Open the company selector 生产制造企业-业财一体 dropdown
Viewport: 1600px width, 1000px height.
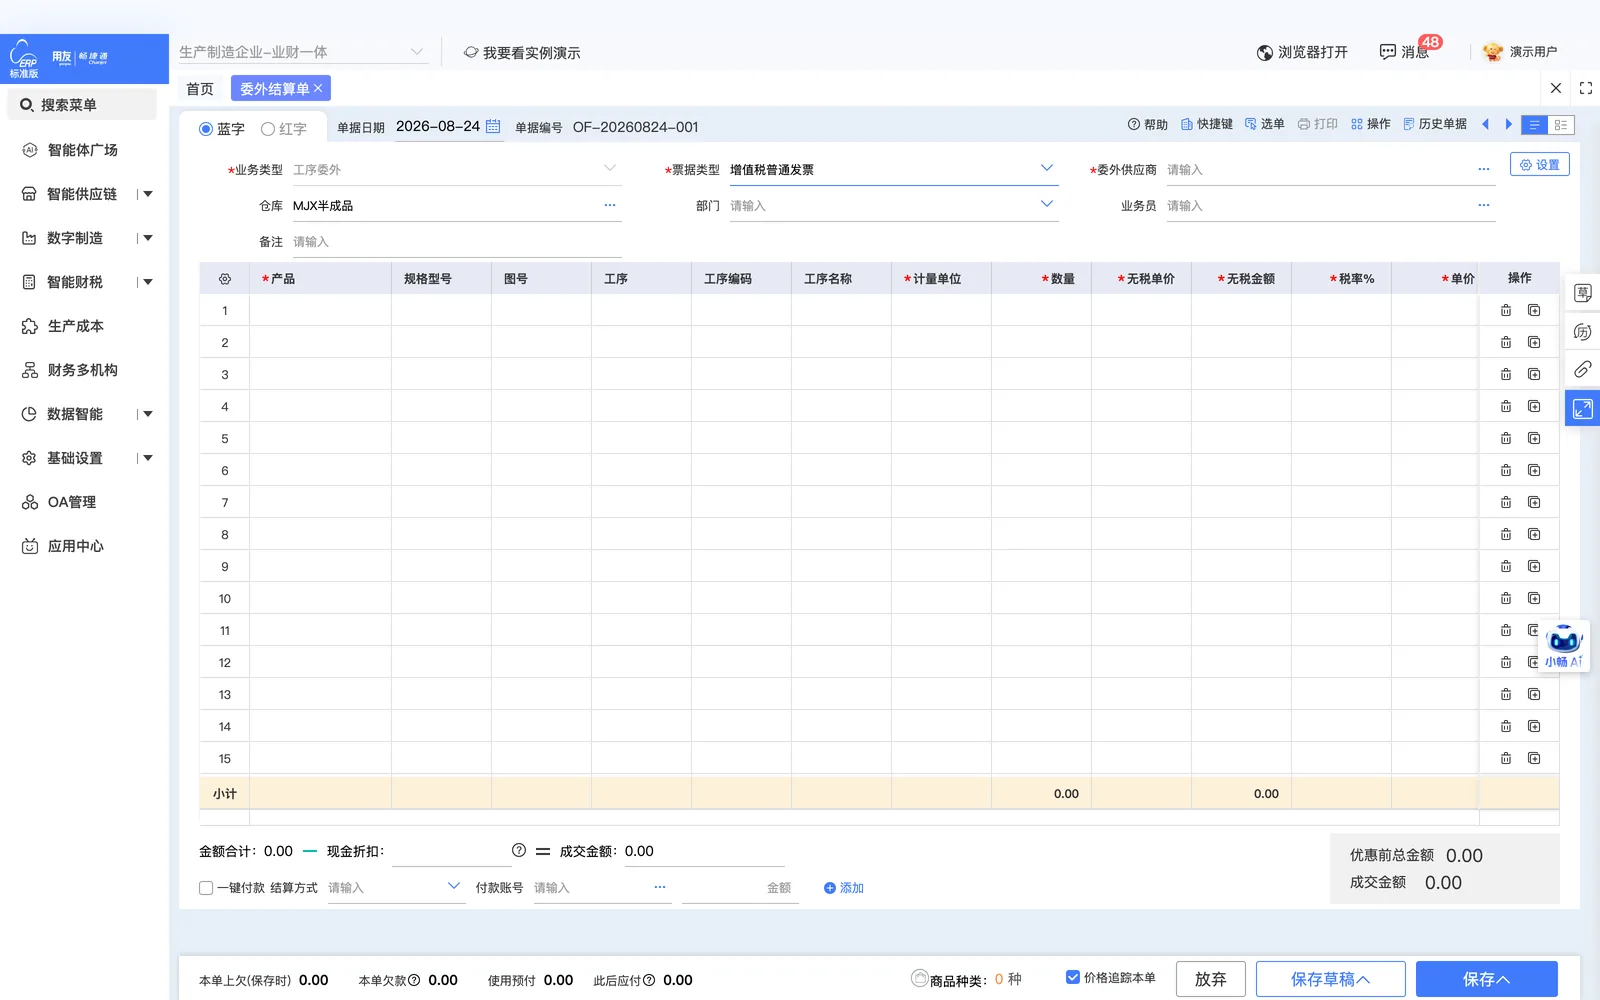point(303,52)
